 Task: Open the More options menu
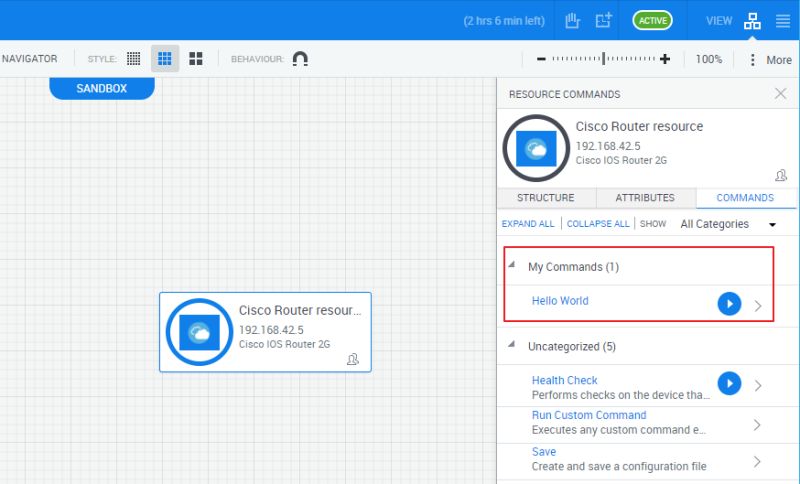point(771,60)
